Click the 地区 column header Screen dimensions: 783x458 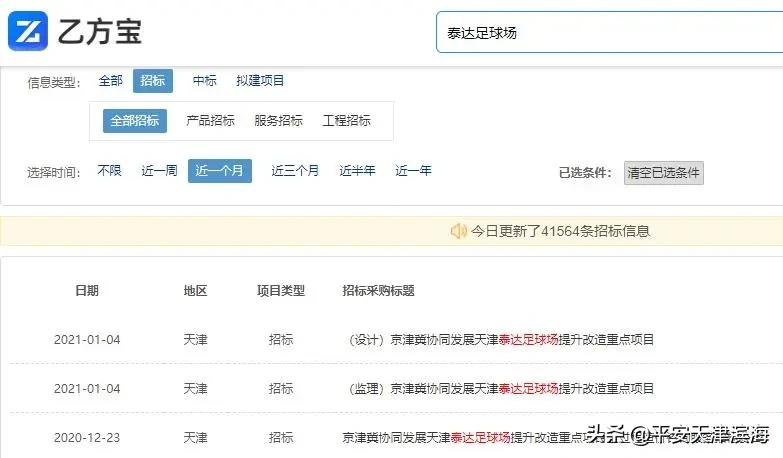(x=195, y=291)
